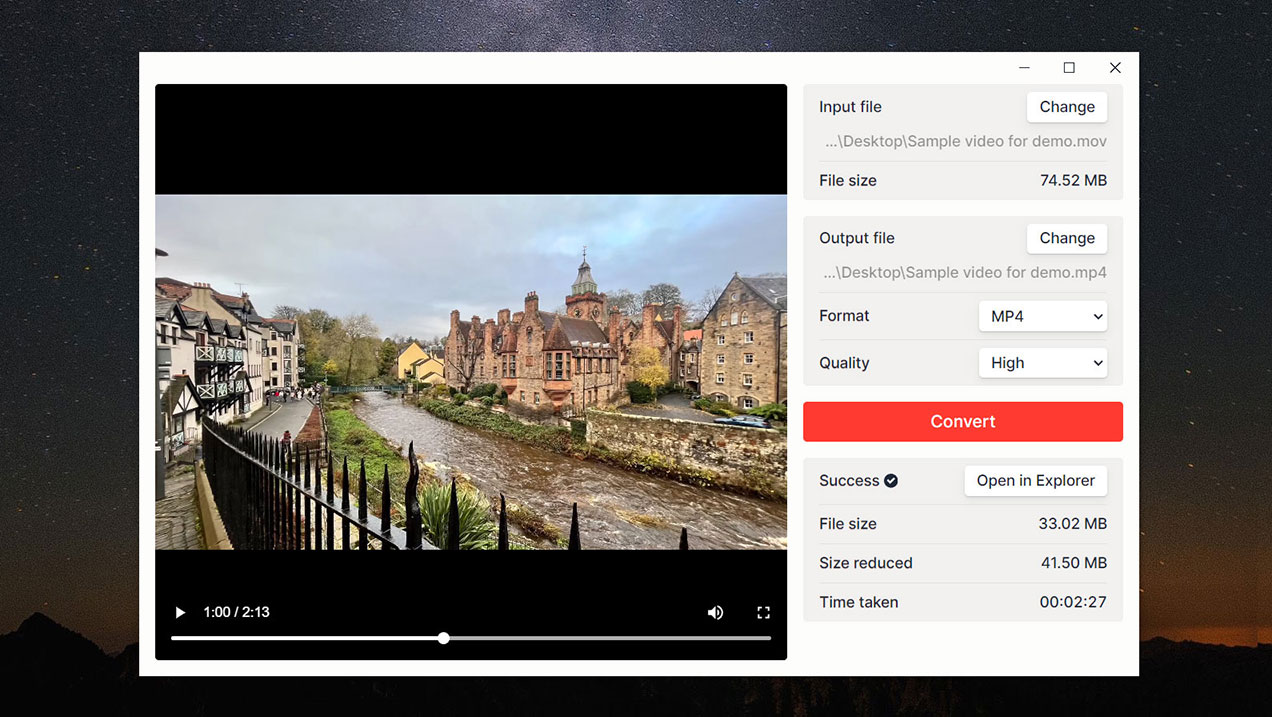Screen dimensions: 1272x717
Task: Click the Time taken label
Action: pyautogui.click(x=859, y=602)
